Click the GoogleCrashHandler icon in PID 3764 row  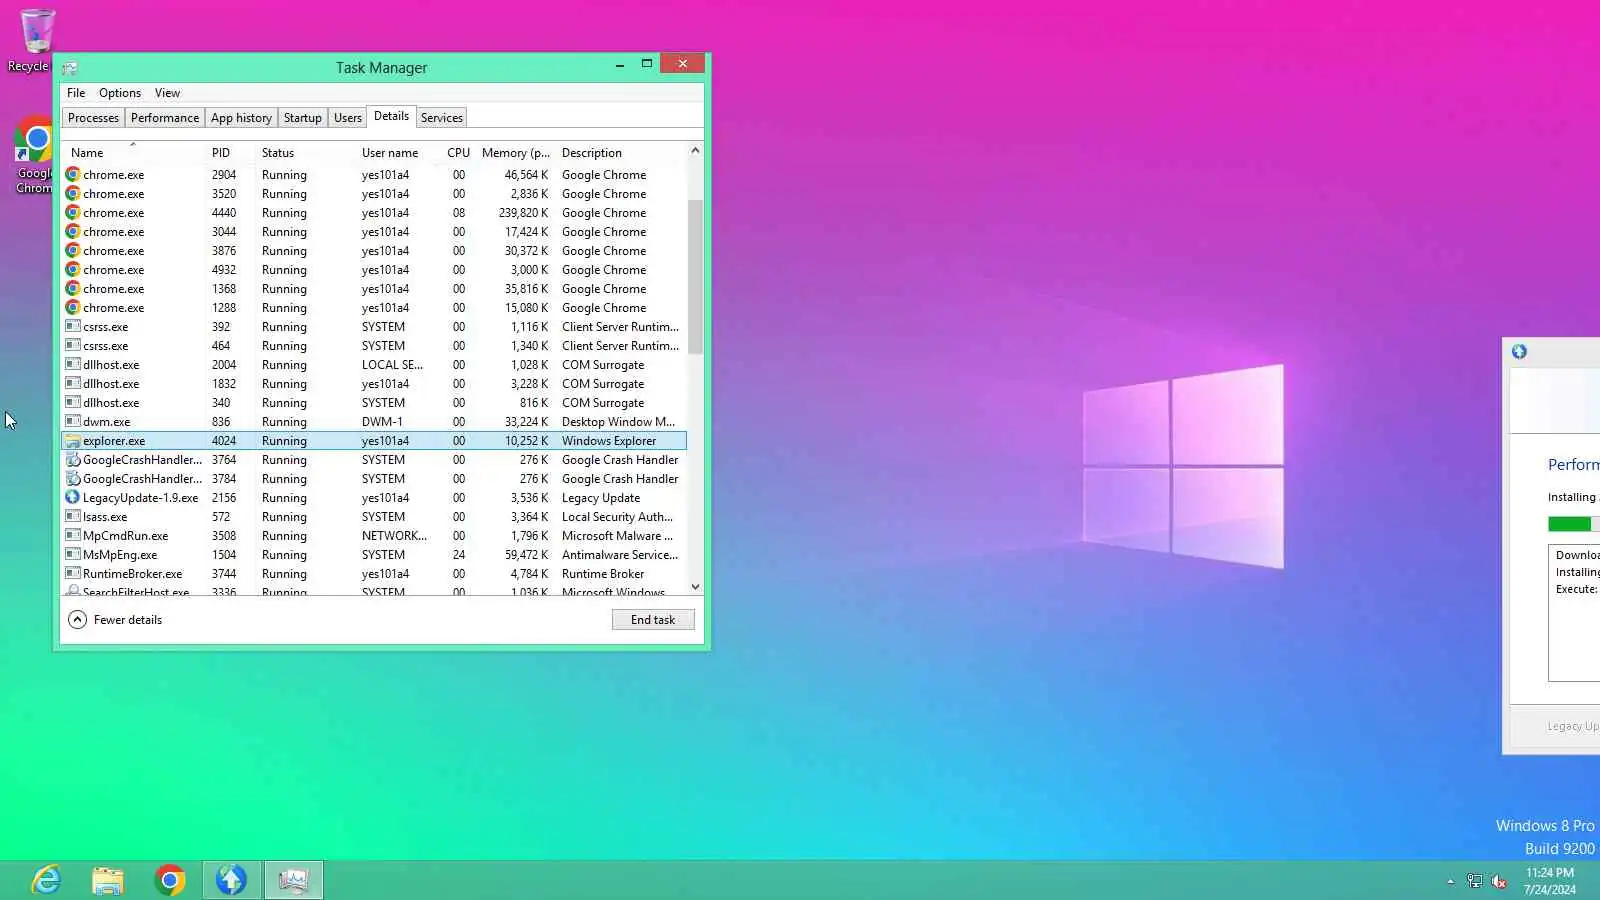[73, 460]
